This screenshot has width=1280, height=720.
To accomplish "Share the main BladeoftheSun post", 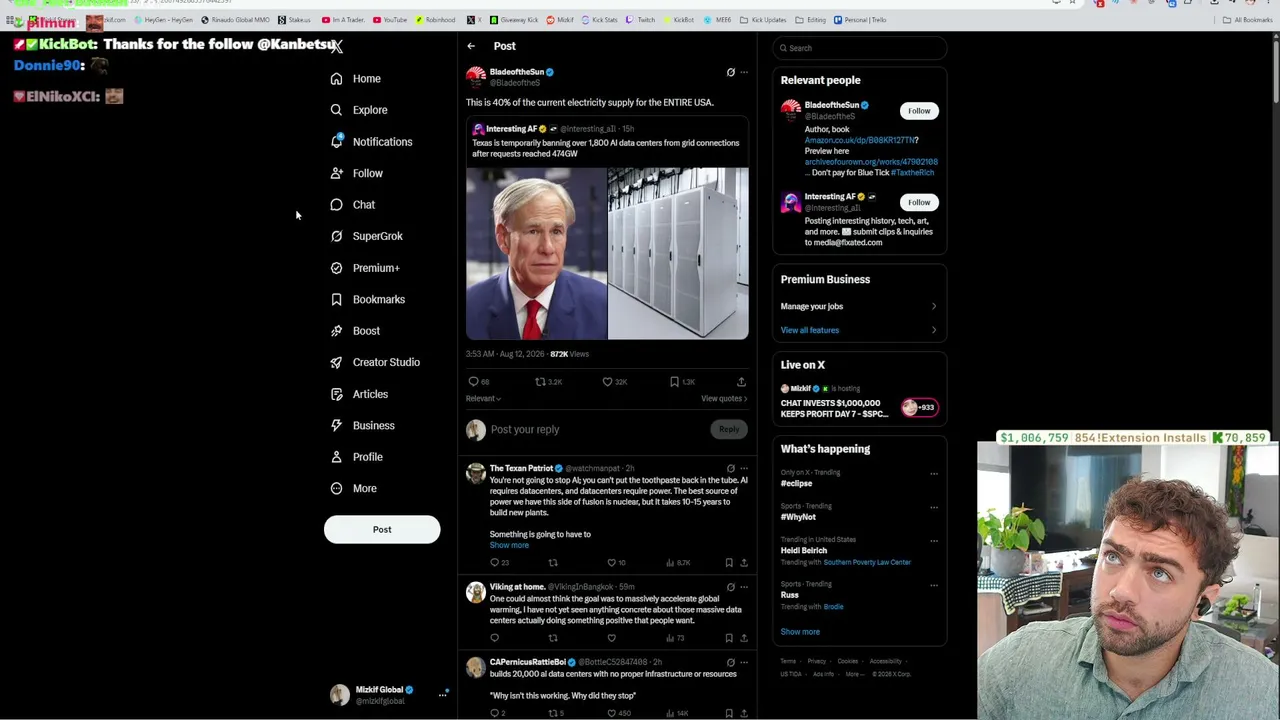I will 741,382.
